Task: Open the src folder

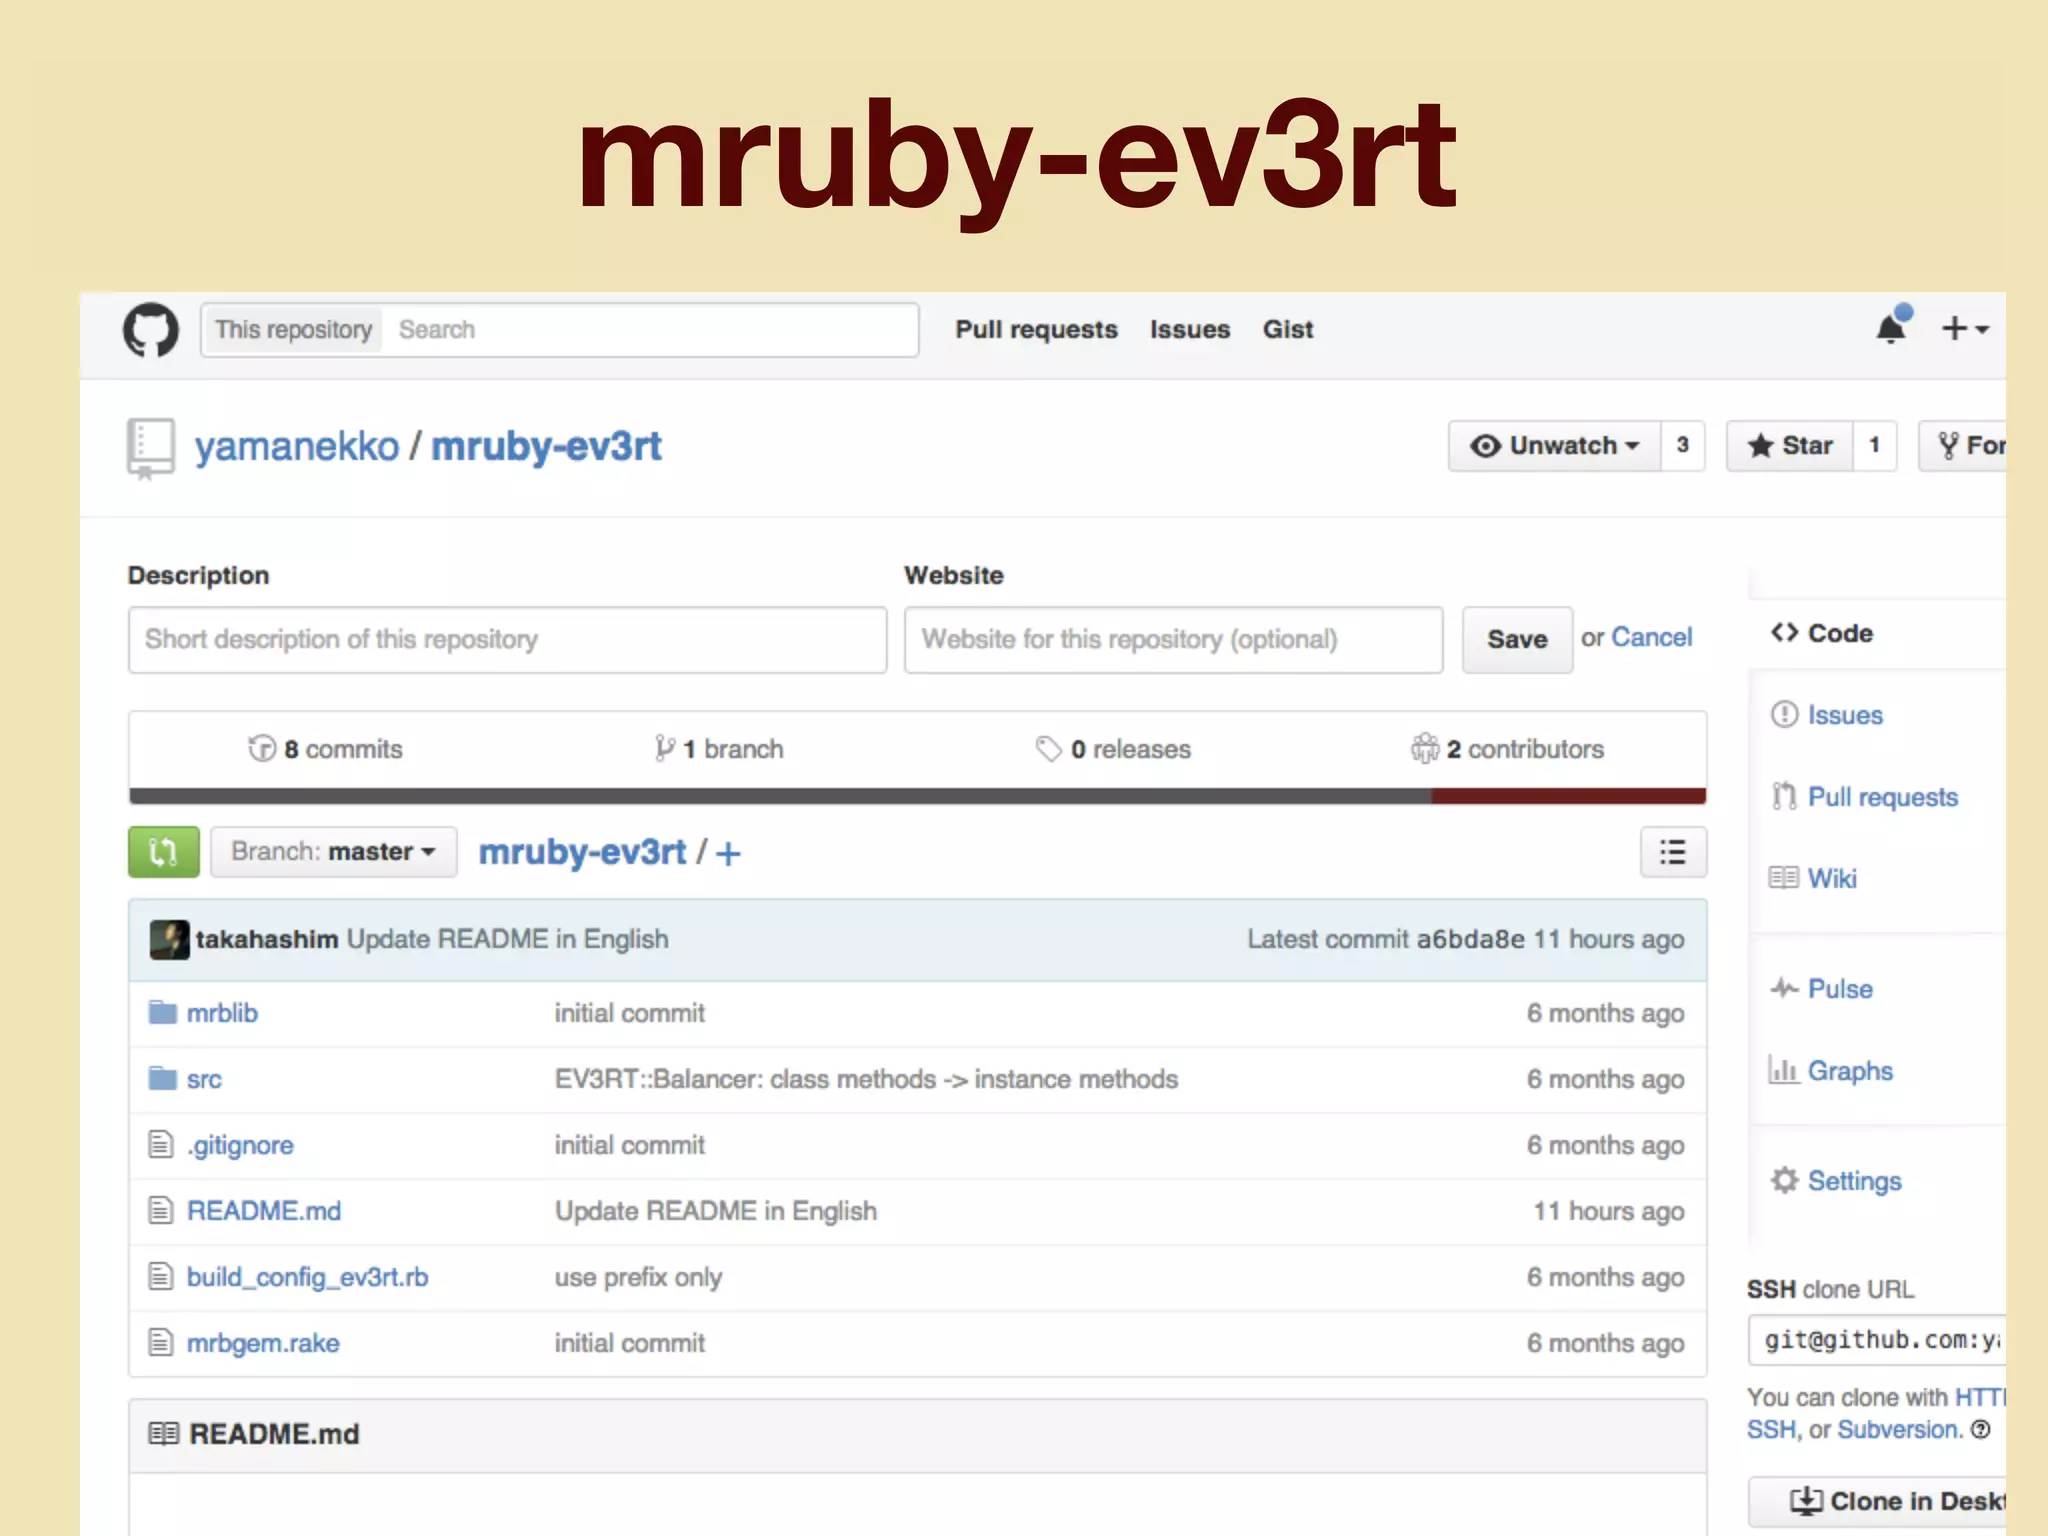Action: [x=204, y=1079]
